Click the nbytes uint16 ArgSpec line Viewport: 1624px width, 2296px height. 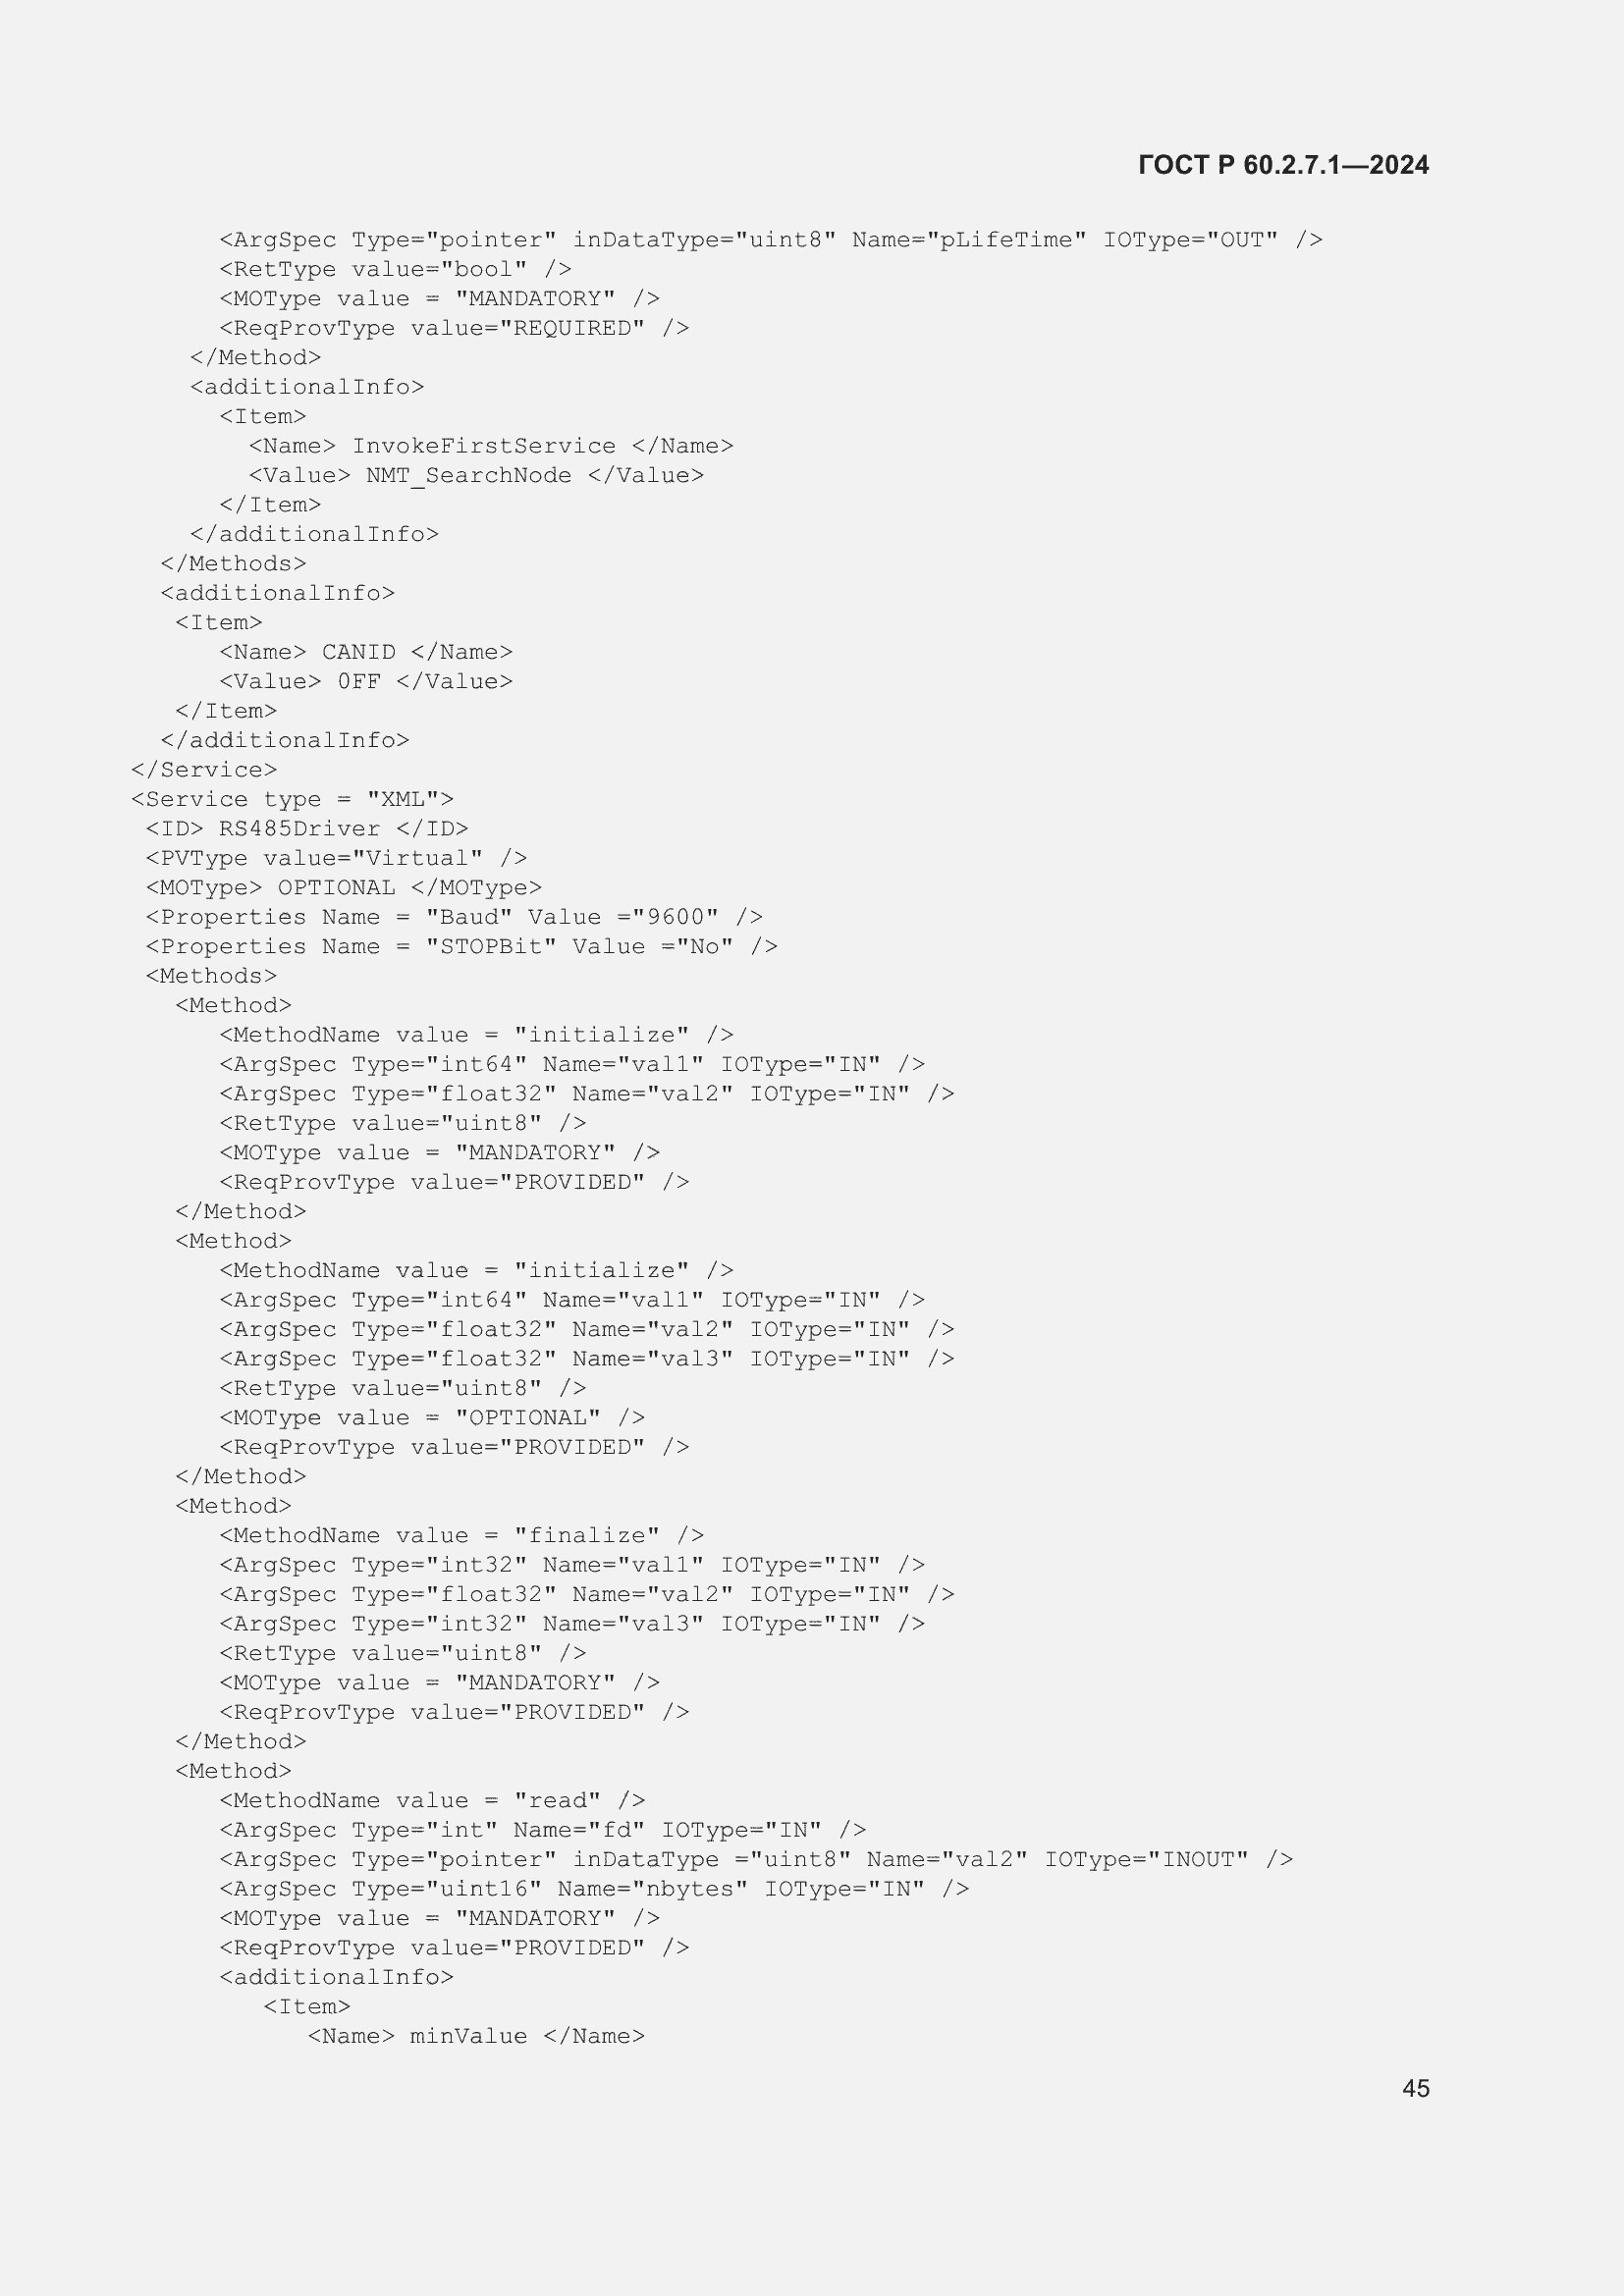coord(594,1889)
